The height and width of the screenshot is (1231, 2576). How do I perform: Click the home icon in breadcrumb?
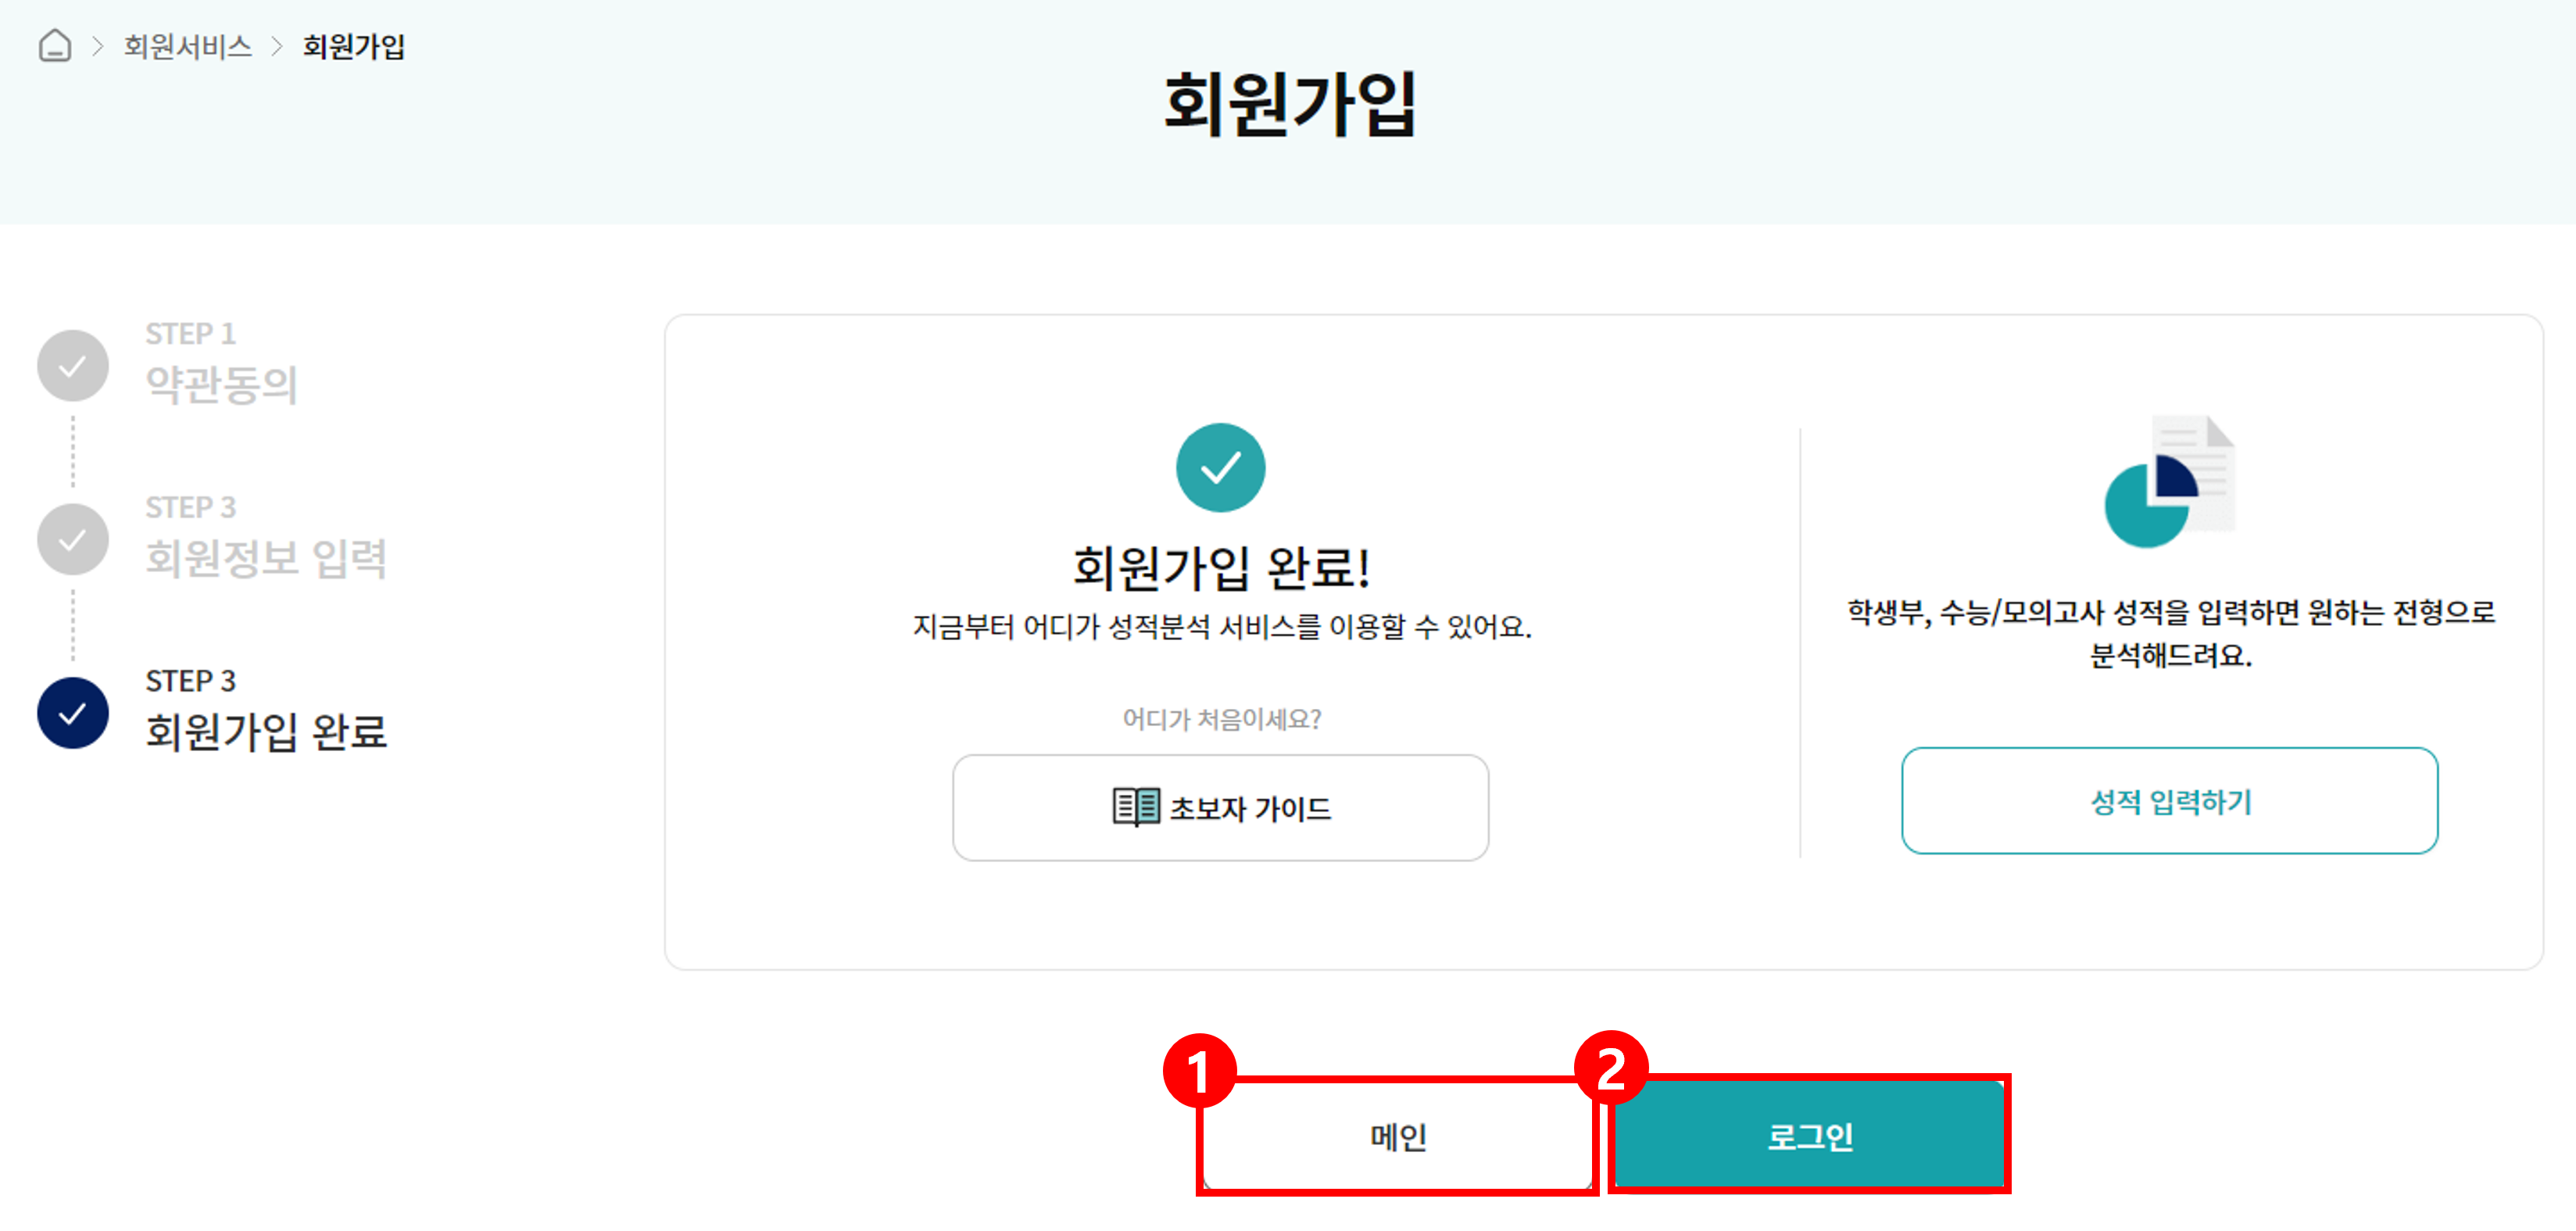coord(55,46)
